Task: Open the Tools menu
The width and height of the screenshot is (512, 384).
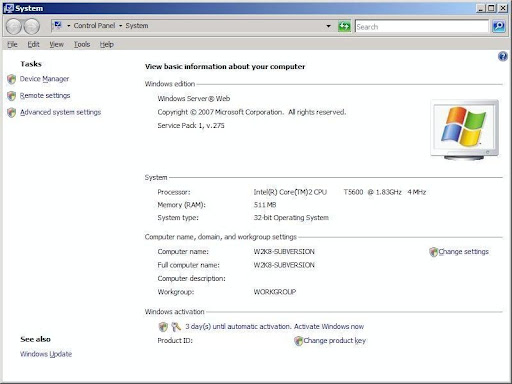Action: click(82, 44)
